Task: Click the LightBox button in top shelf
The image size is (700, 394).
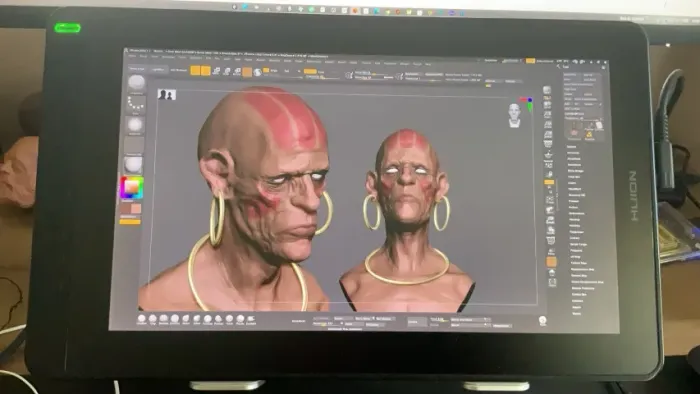Action: (x=158, y=70)
